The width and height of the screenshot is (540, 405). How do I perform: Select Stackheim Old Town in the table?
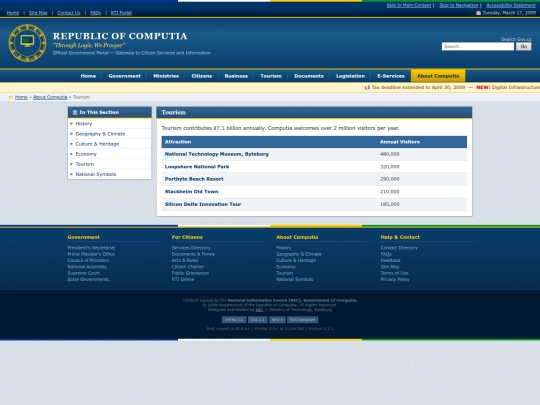191,192
